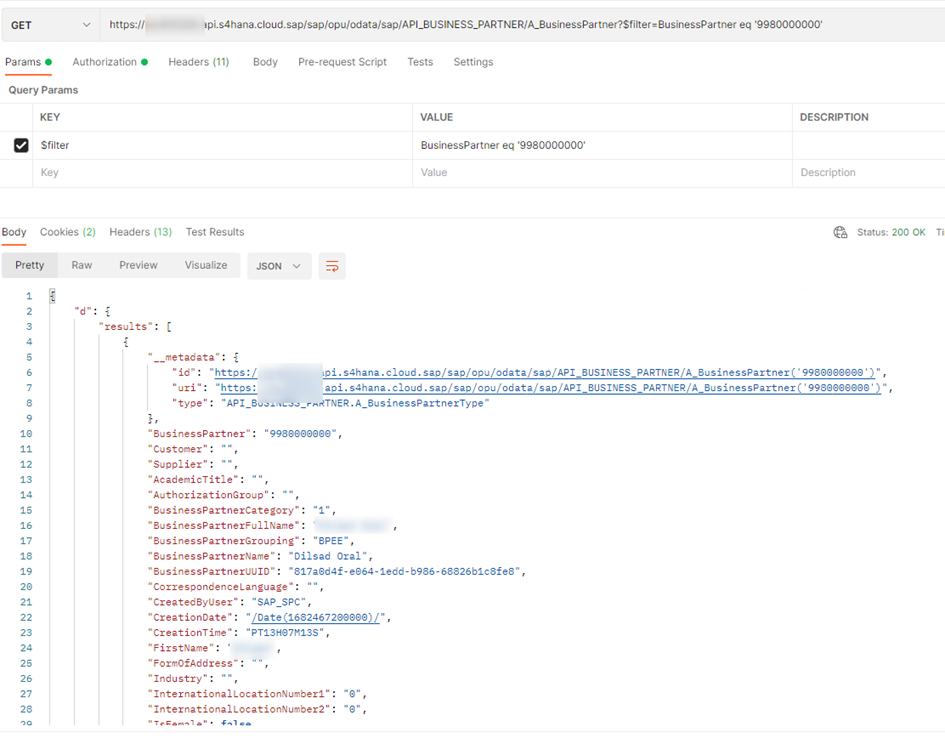Open the Test Results tab
Image resolution: width=945 pixels, height=738 pixels.
coord(214,232)
